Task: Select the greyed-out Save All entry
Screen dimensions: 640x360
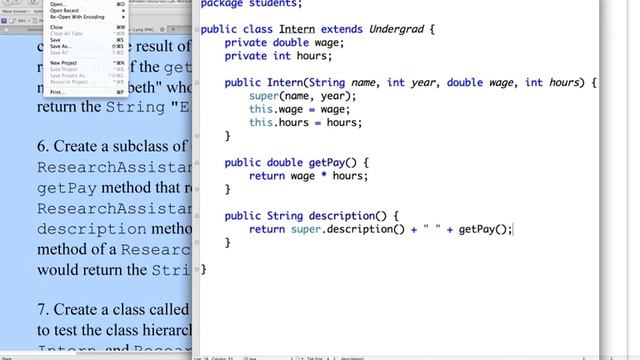Action: pos(86,53)
